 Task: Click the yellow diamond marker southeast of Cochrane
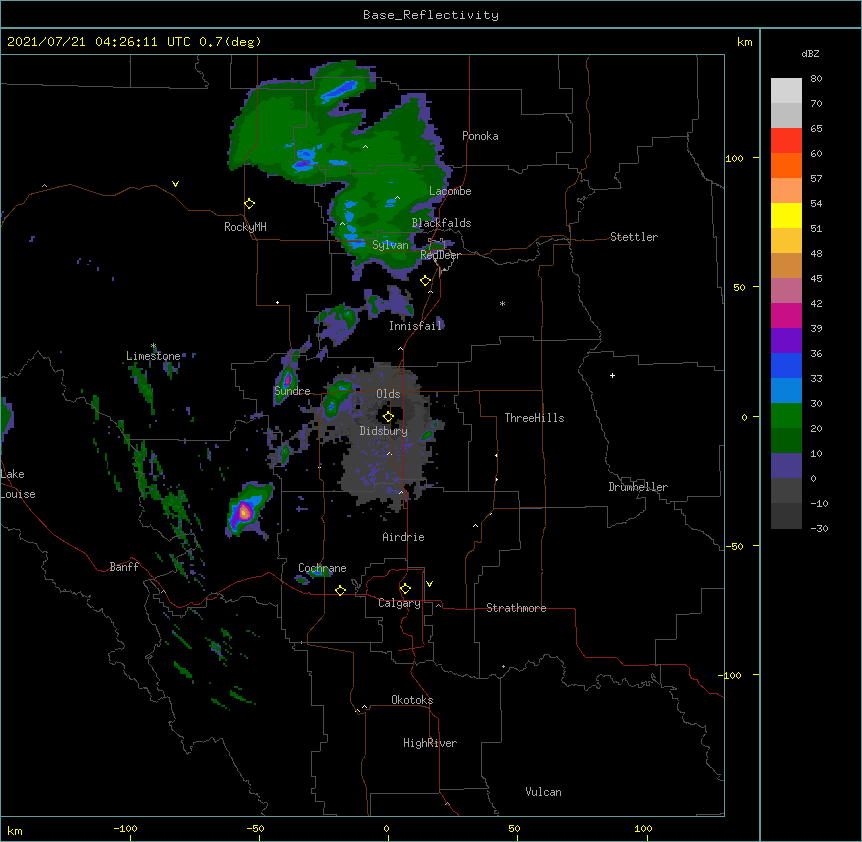point(340,590)
